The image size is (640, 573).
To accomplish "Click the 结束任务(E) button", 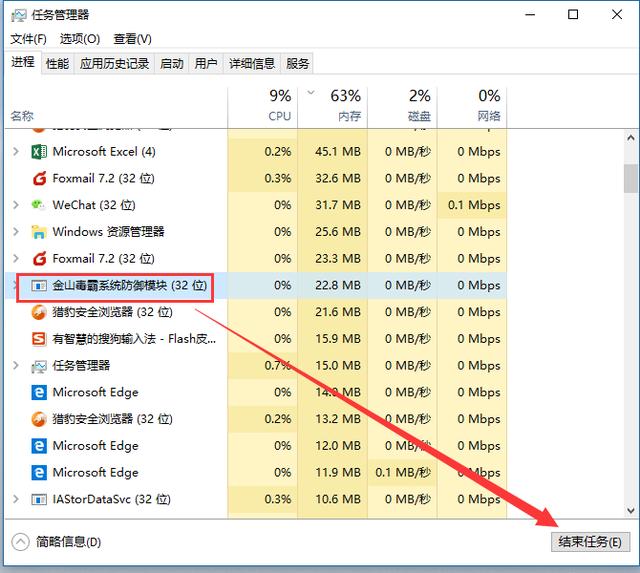I will pyautogui.click(x=590, y=542).
